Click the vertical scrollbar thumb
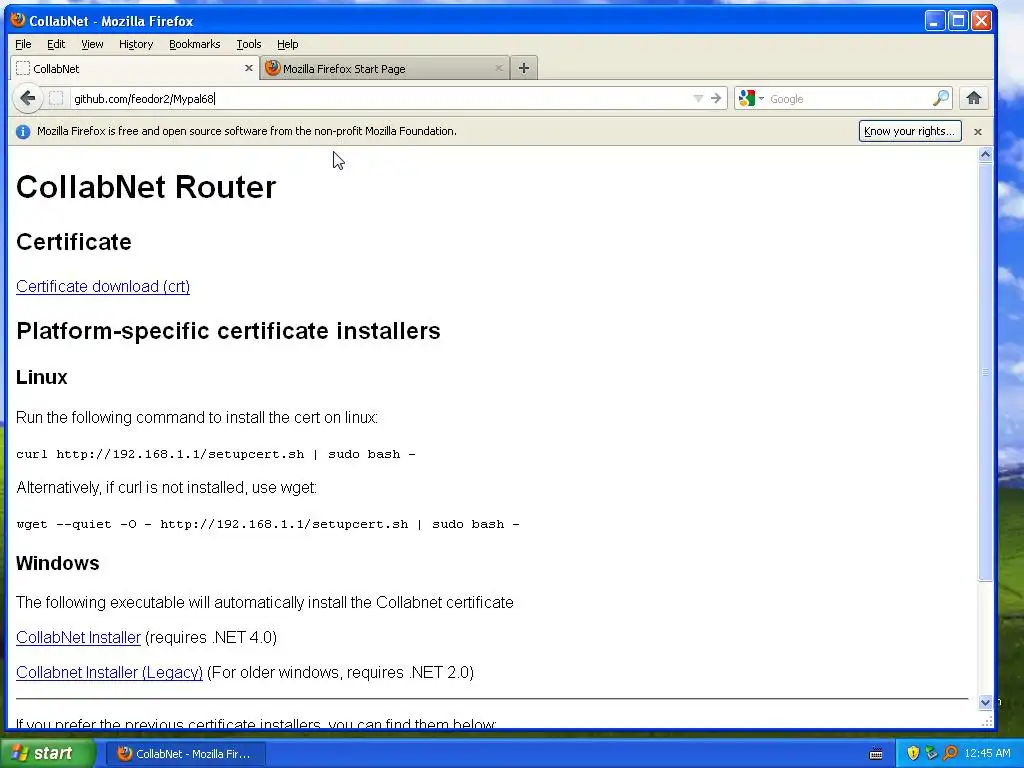The width and height of the screenshot is (1024, 768). coord(985,372)
